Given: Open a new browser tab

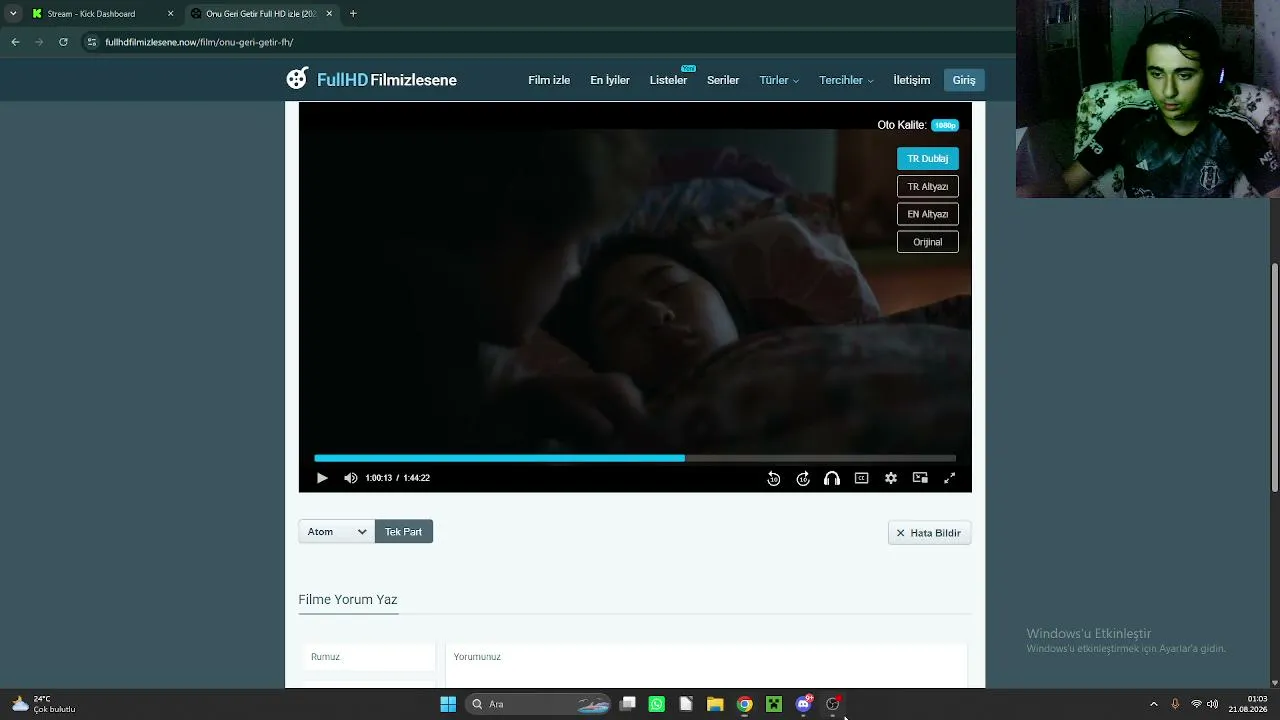Looking at the screenshot, I should tap(353, 14).
